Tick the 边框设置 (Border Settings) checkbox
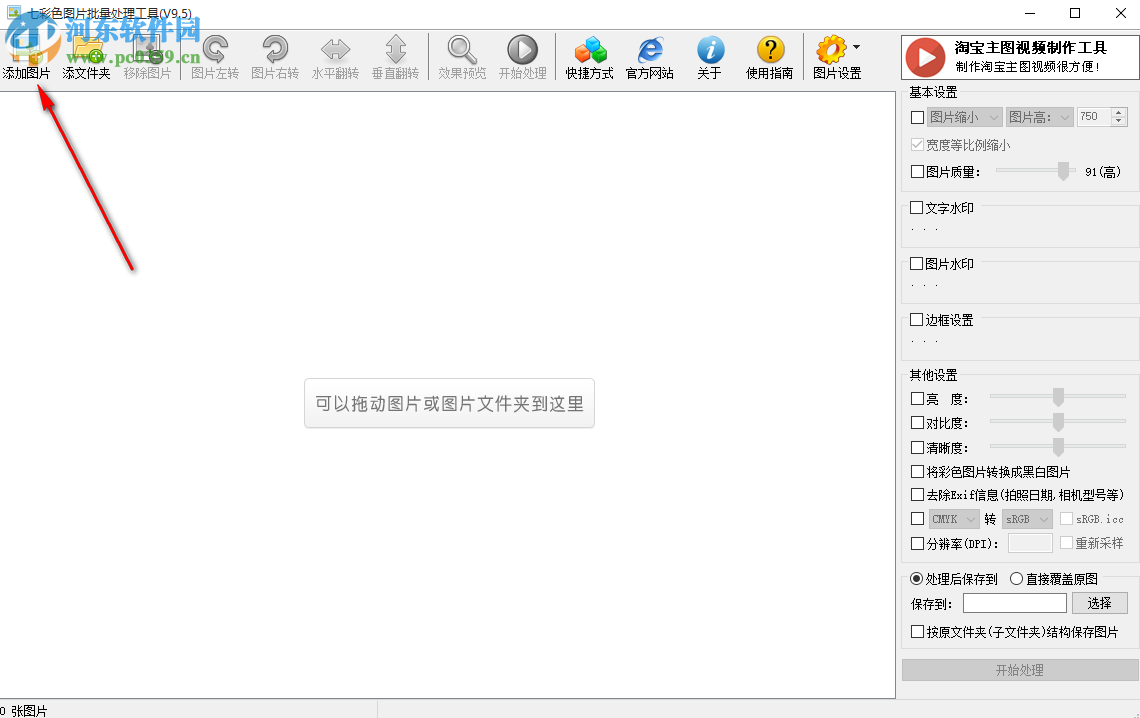1140x718 pixels. pos(917,320)
